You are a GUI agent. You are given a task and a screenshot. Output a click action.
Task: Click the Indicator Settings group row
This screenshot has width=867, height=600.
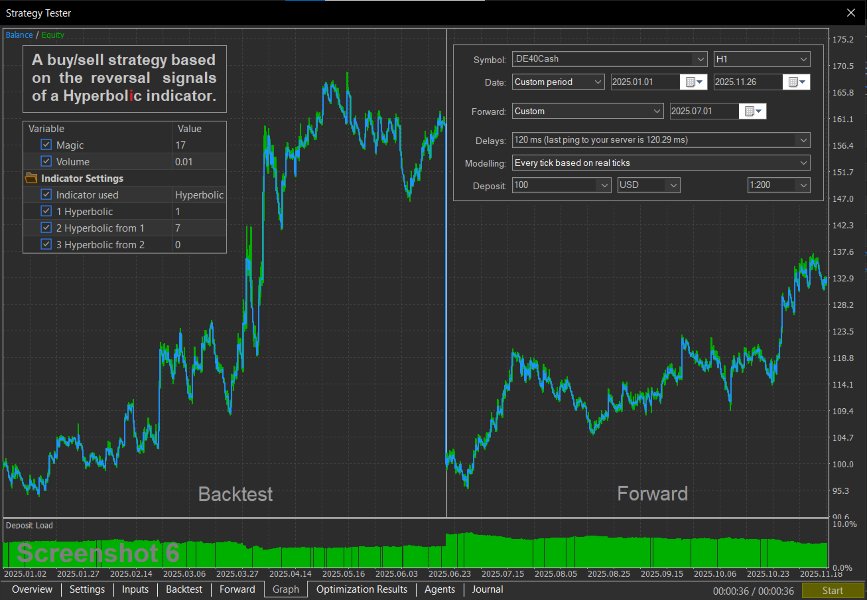[124, 178]
